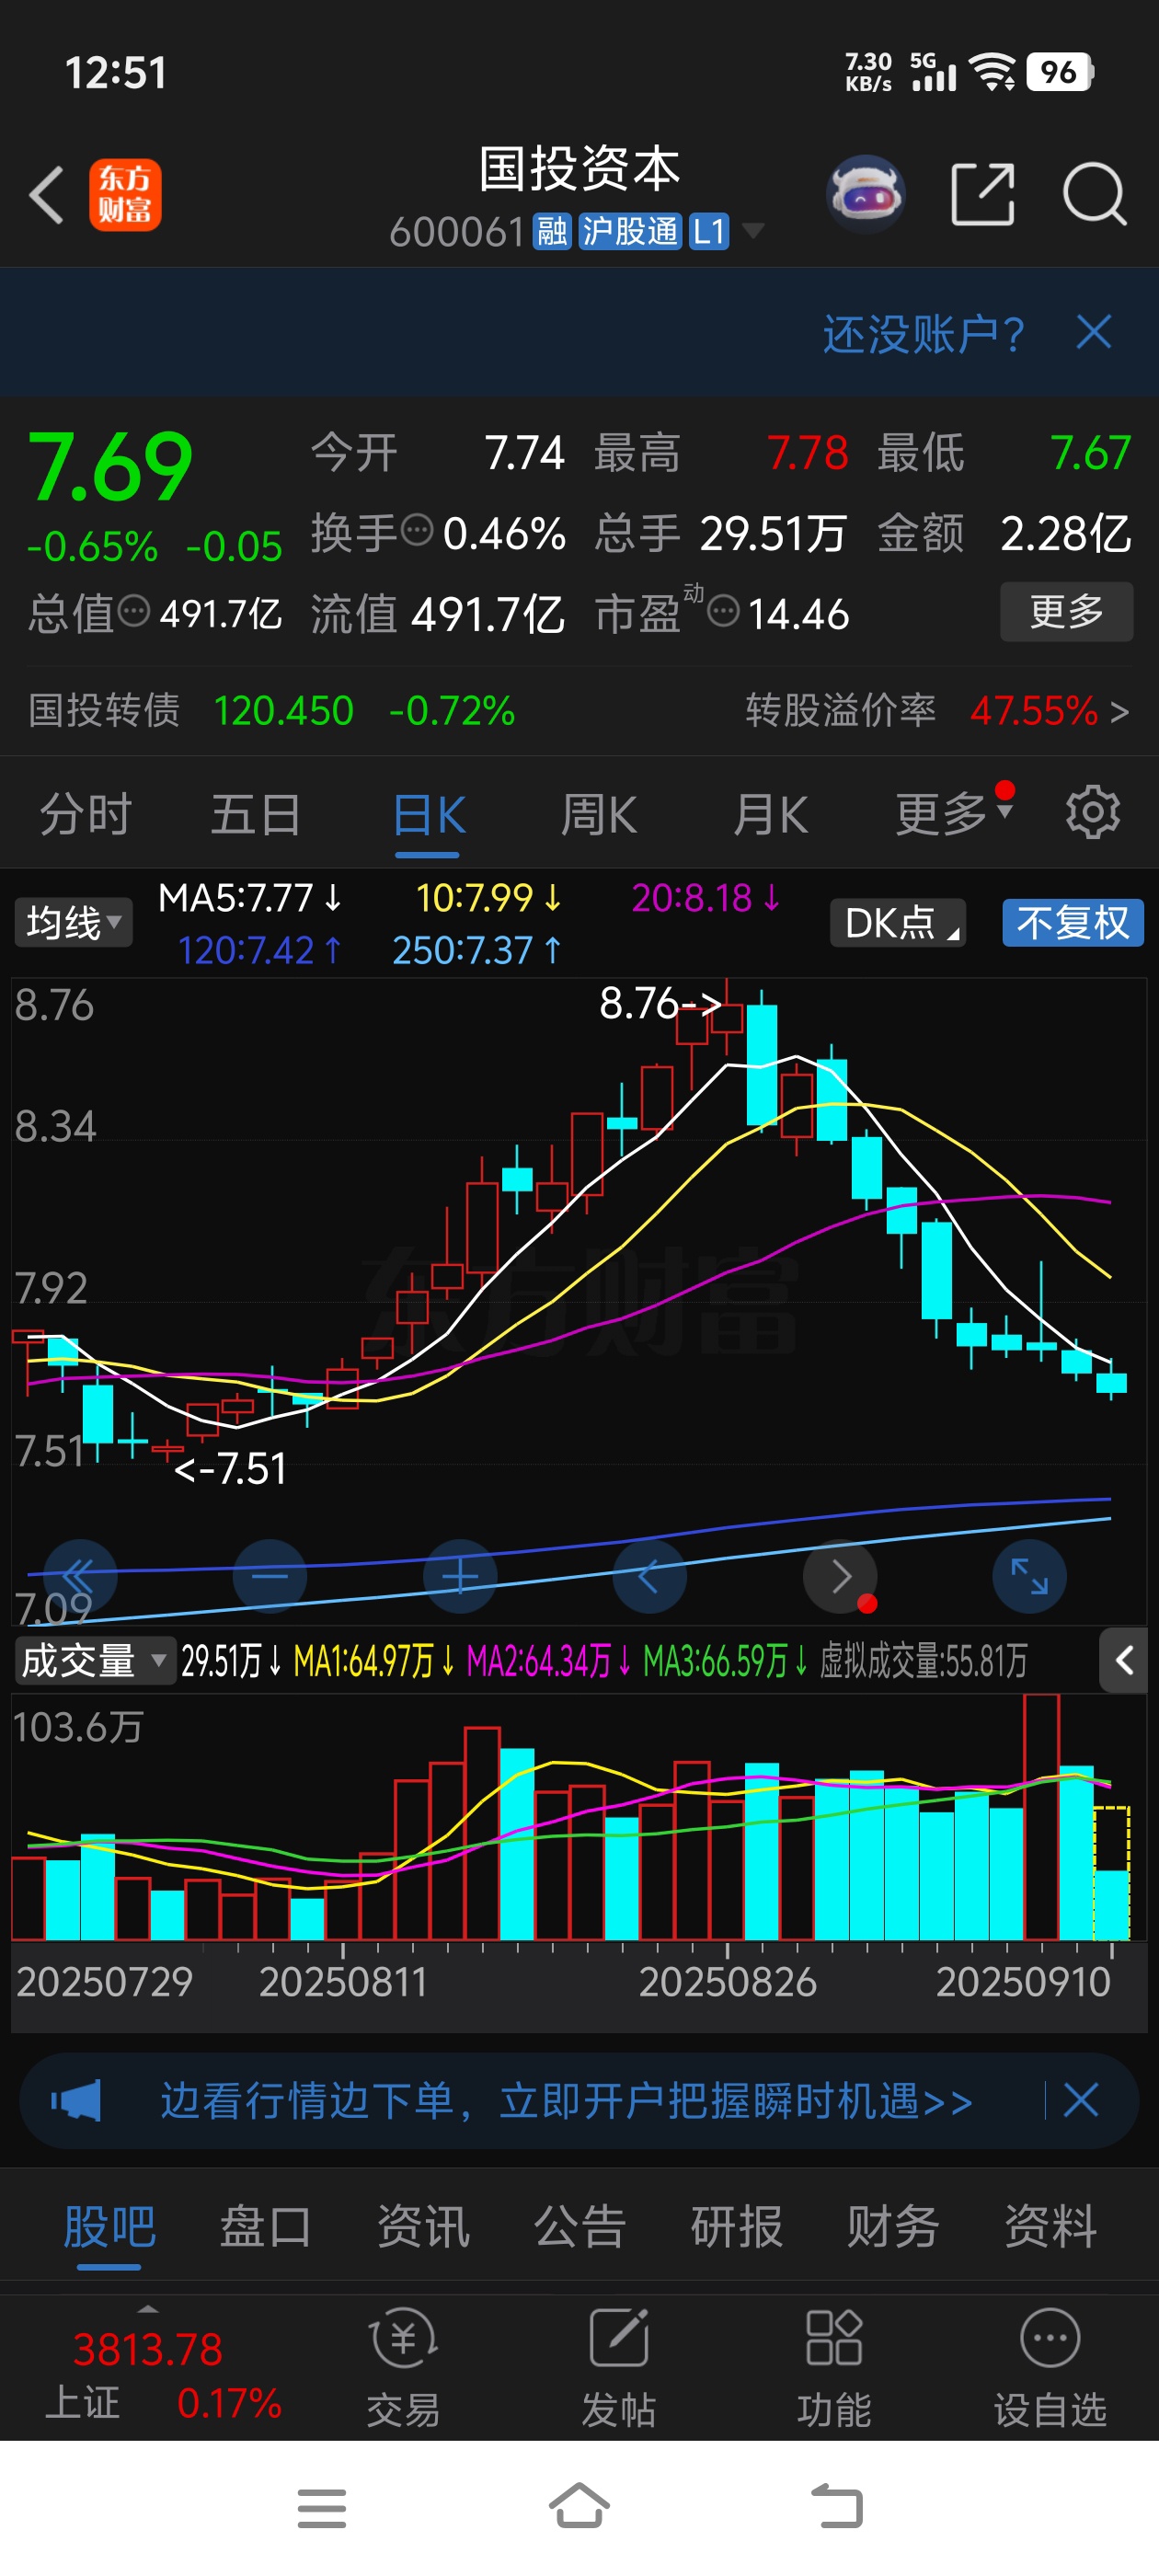Go back with the top-left arrow
The image size is (1159, 2576).
pyautogui.click(x=47, y=194)
